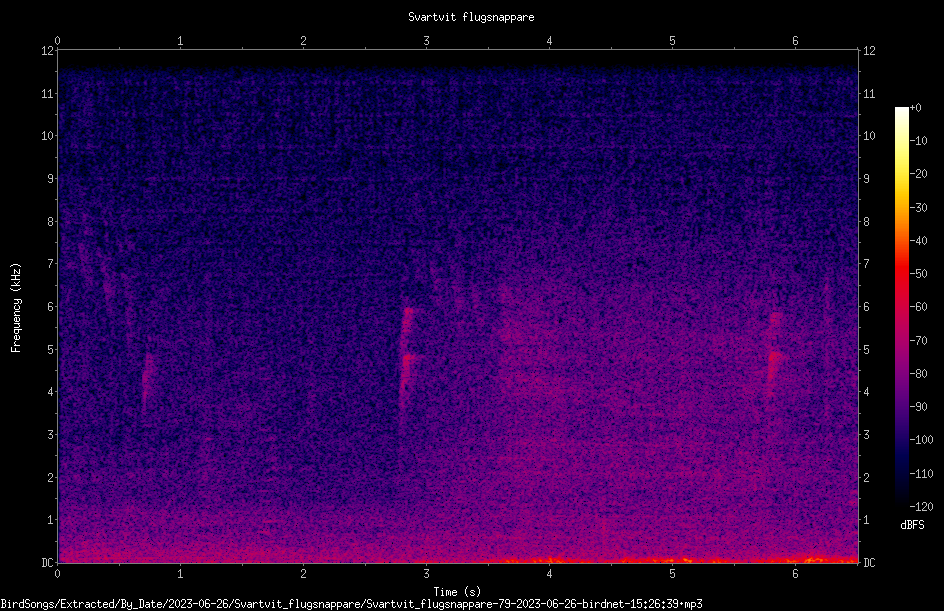Image resolution: width=944 pixels, height=611 pixels.
Task: Click the "-10" color bar label
Action: coord(918,141)
